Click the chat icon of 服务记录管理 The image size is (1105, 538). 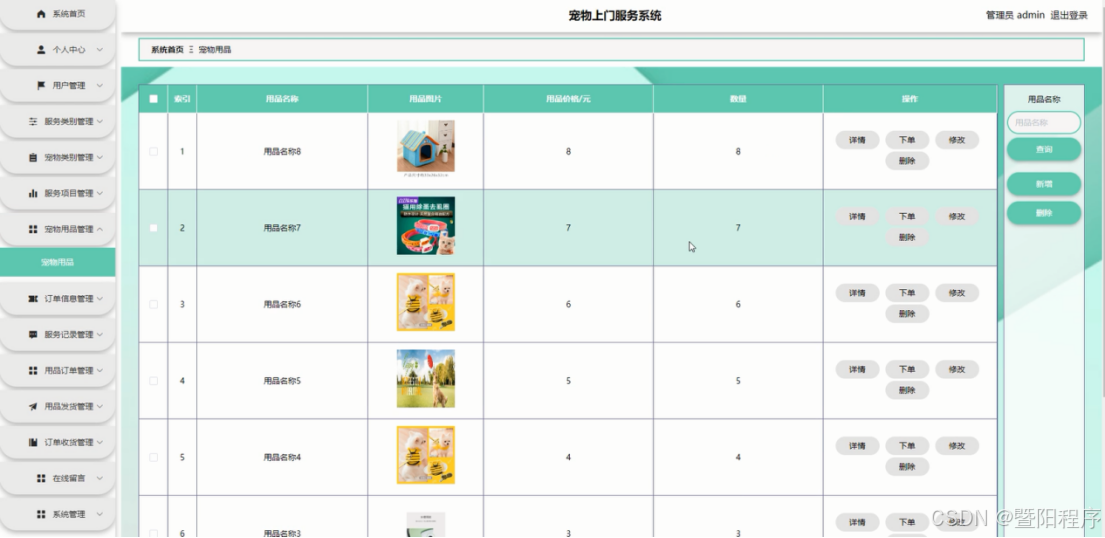click(32, 335)
